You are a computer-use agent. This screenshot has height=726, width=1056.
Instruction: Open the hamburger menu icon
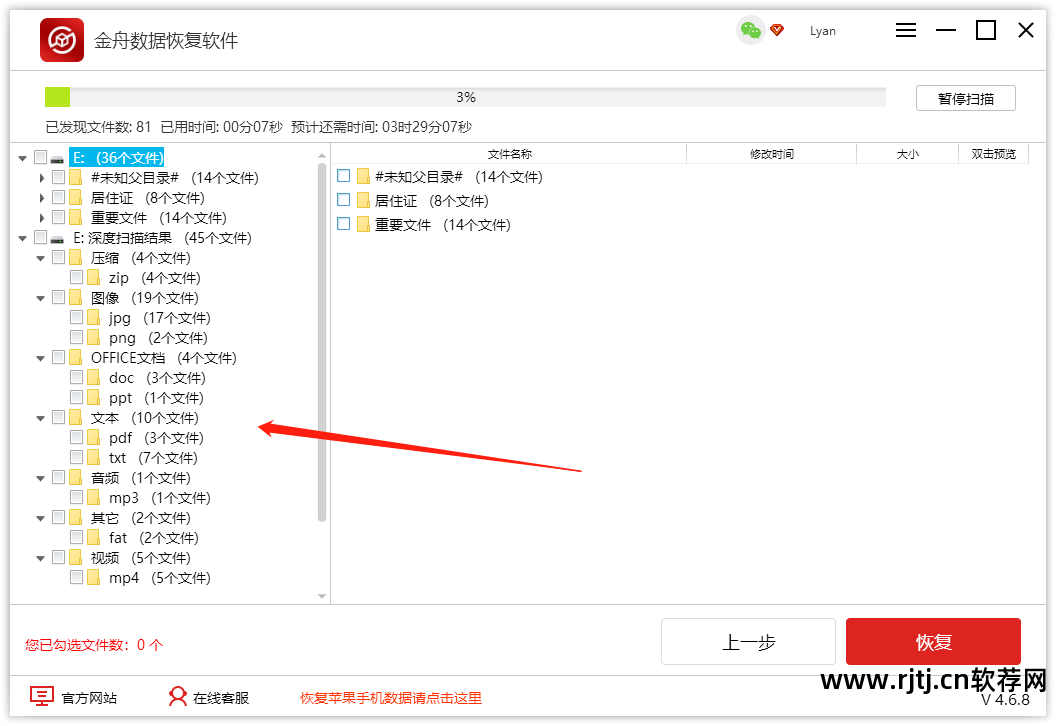(x=906, y=31)
